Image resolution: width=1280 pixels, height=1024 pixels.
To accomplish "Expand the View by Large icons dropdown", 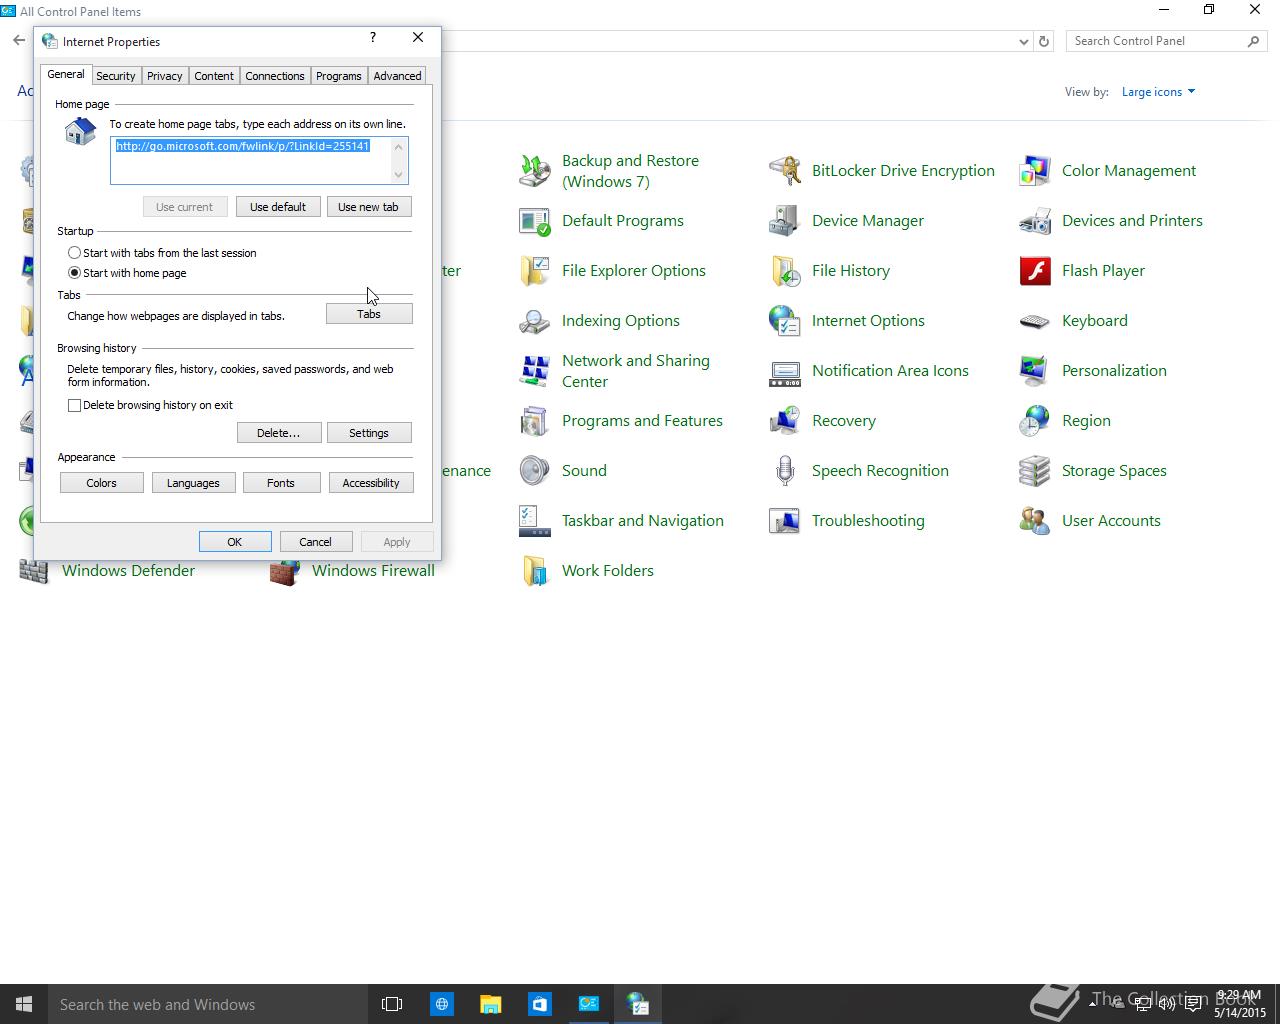I will (1158, 92).
